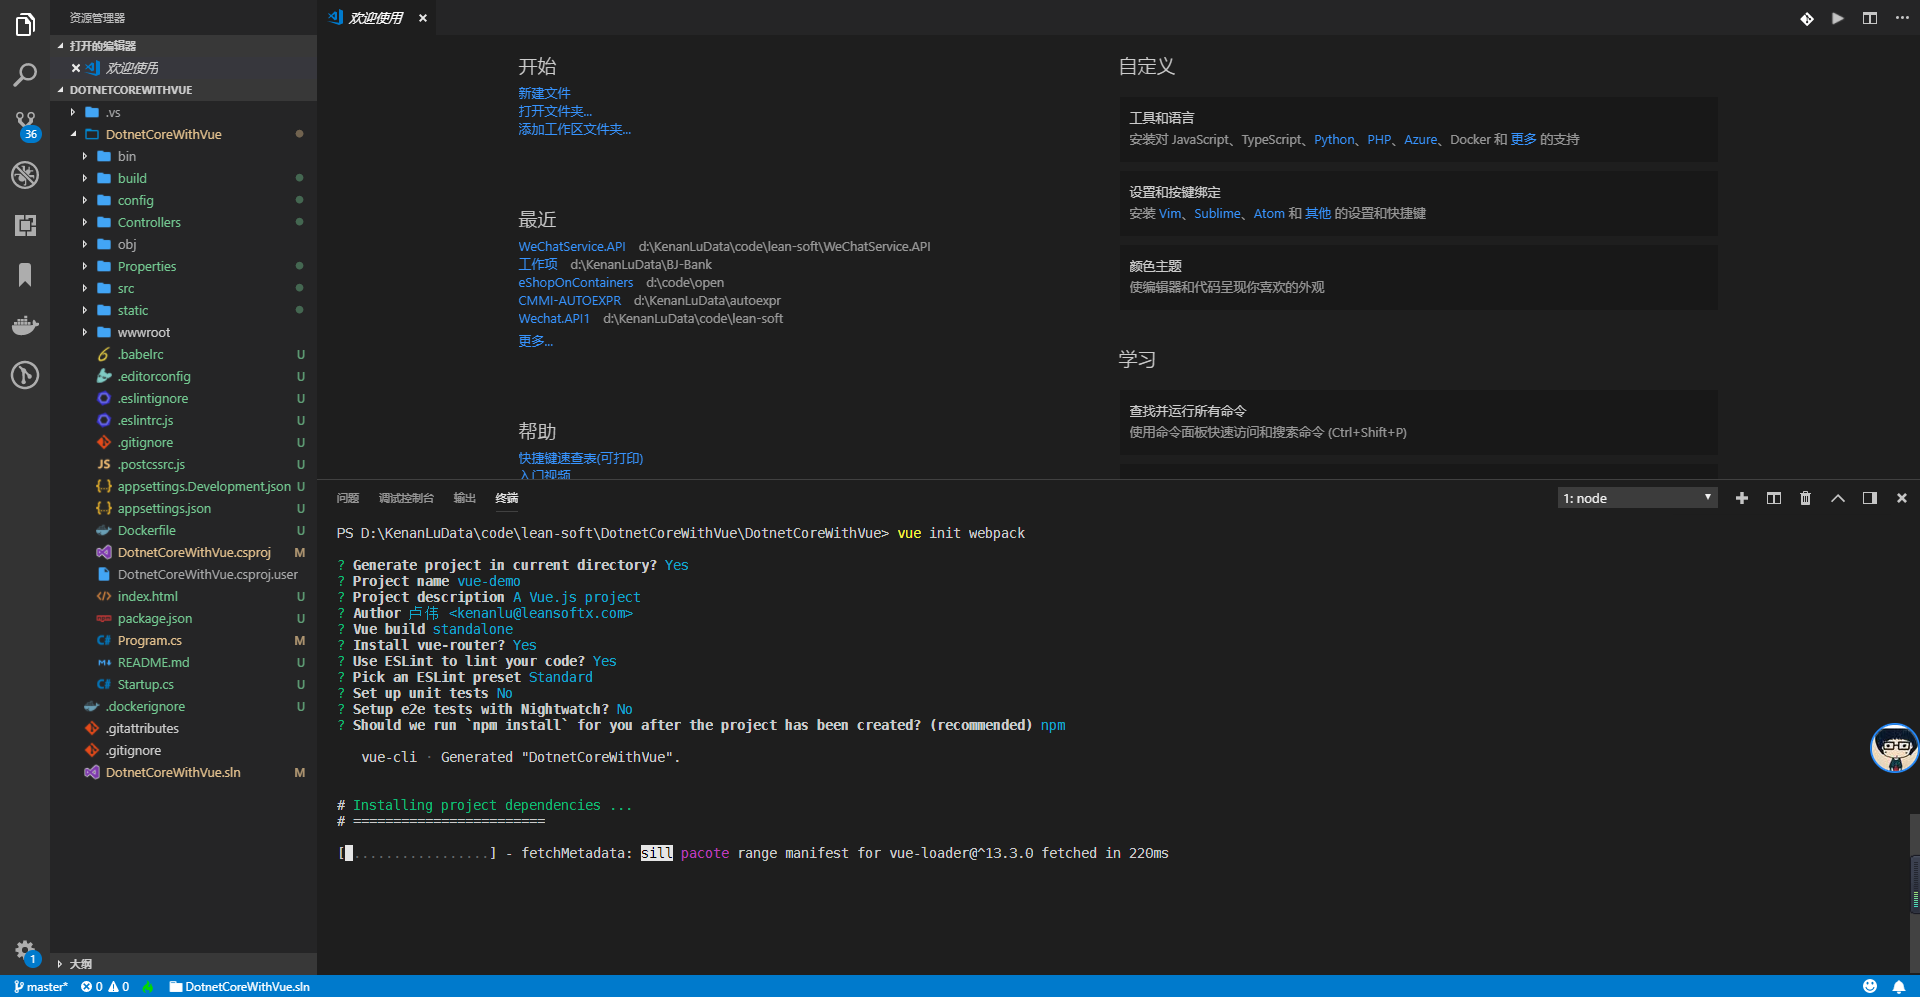The width and height of the screenshot is (1920, 997).
Task: Click the floating cartoon avatar
Action: (x=1894, y=748)
